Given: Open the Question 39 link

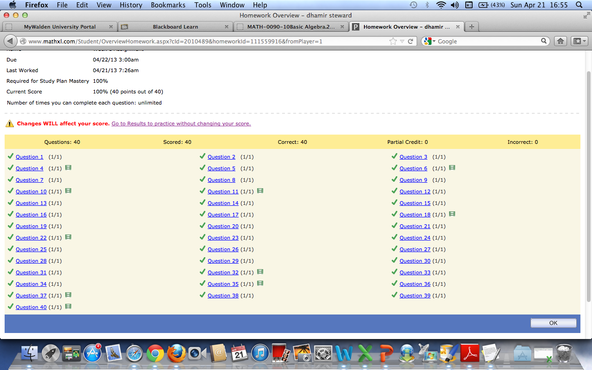Looking at the screenshot, I should pos(415,295).
